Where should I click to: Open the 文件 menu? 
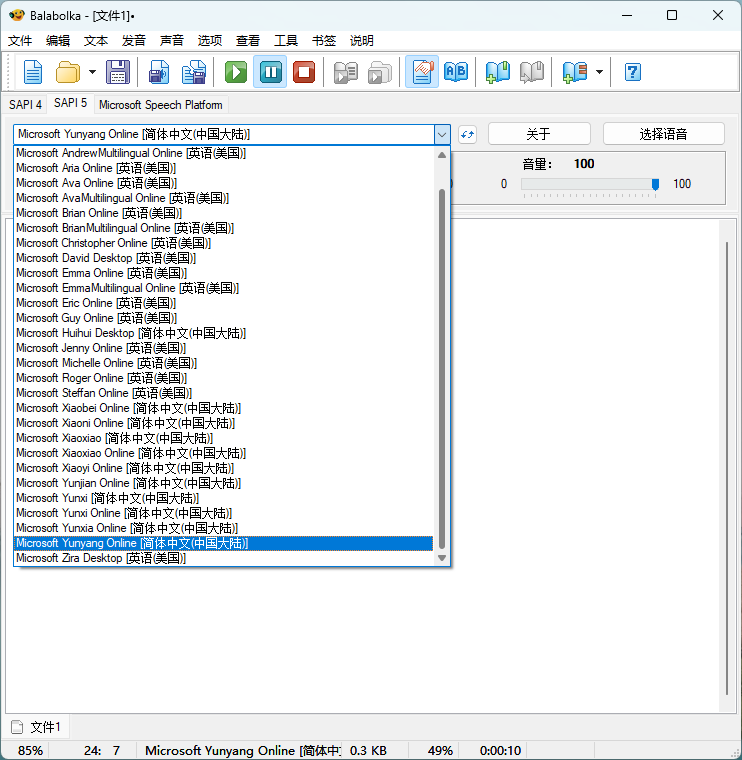click(20, 41)
